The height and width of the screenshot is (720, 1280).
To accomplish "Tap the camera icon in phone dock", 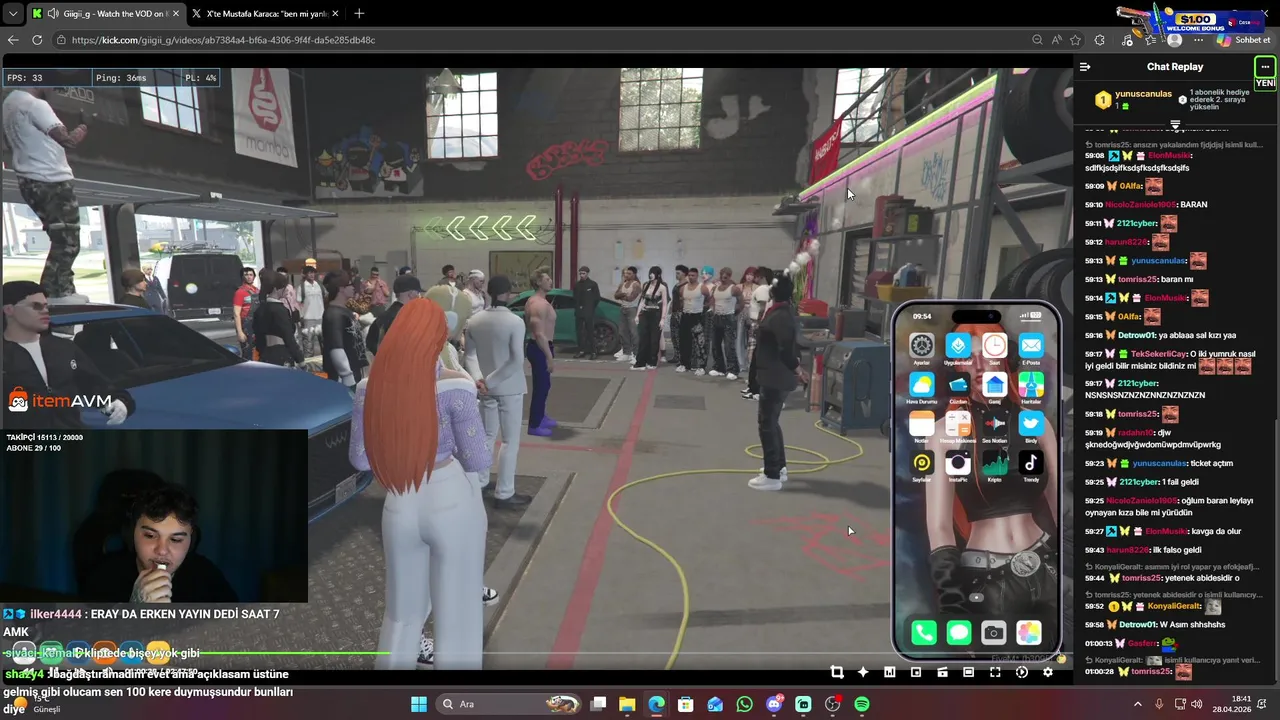I will pos(994,632).
